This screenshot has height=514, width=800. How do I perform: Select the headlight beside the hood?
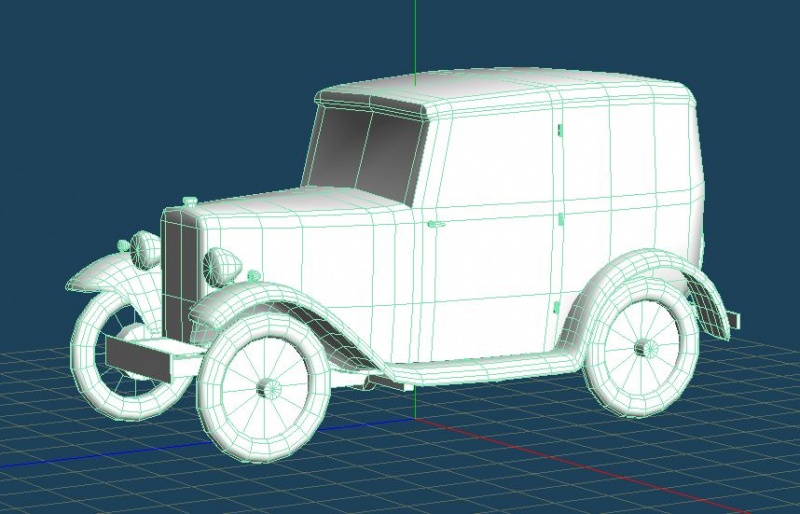(222, 266)
